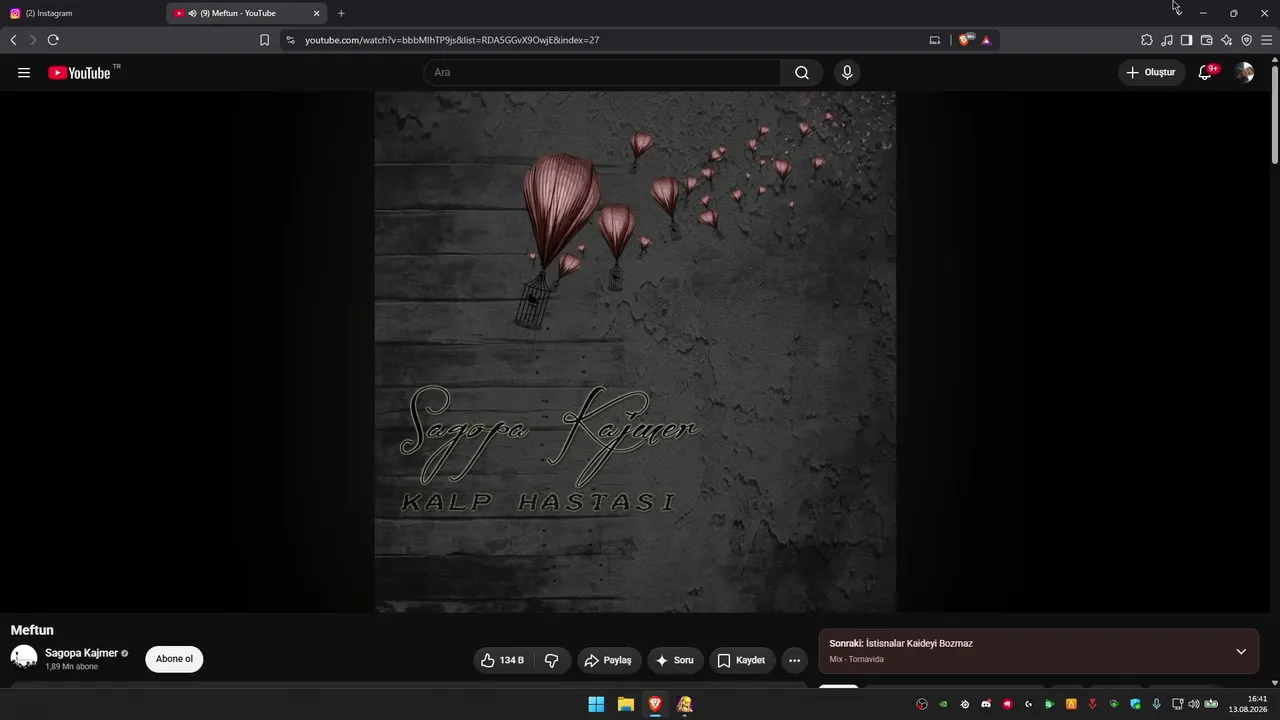
Task: Dislike the Meftun video
Action: coord(552,660)
